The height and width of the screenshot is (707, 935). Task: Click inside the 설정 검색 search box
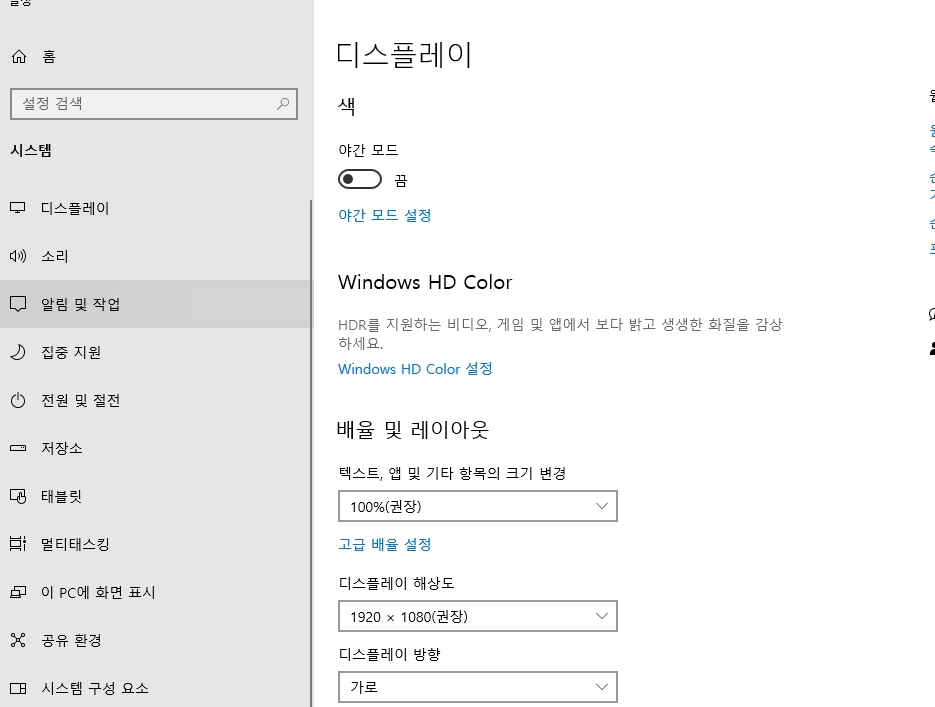pos(150,103)
